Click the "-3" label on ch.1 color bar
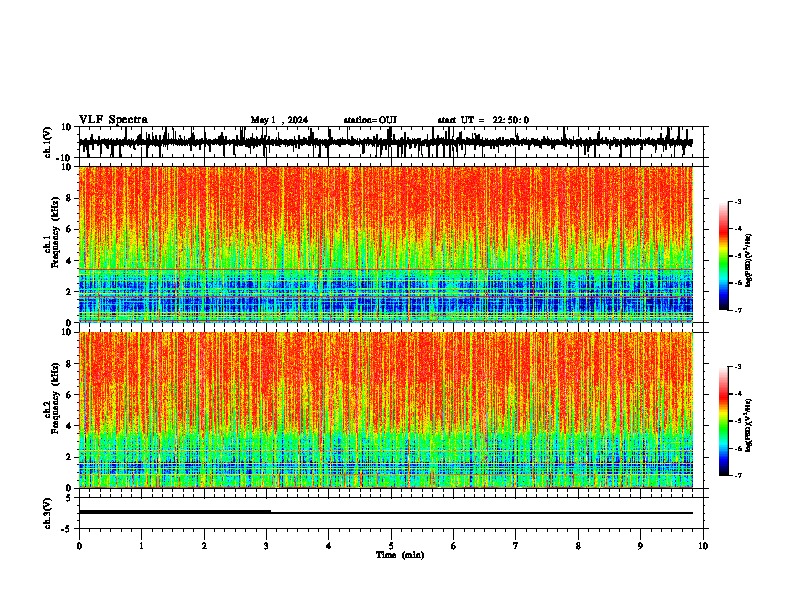This screenshot has width=792, height=612. 737,202
